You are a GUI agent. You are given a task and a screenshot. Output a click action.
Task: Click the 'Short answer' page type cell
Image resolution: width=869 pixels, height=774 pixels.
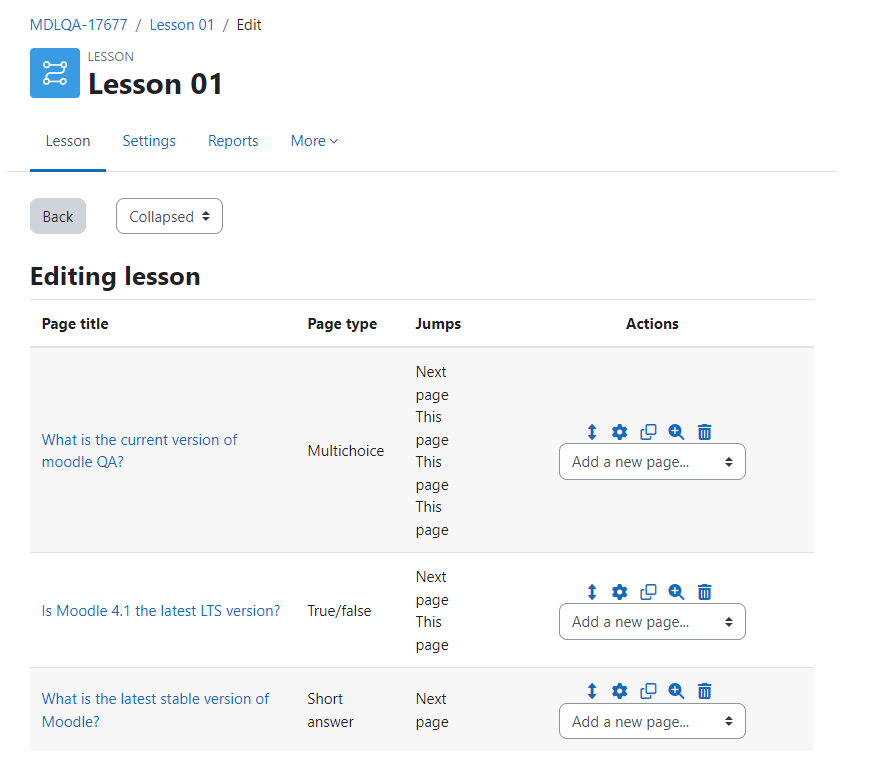pyautogui.click(x=330, y=710)
